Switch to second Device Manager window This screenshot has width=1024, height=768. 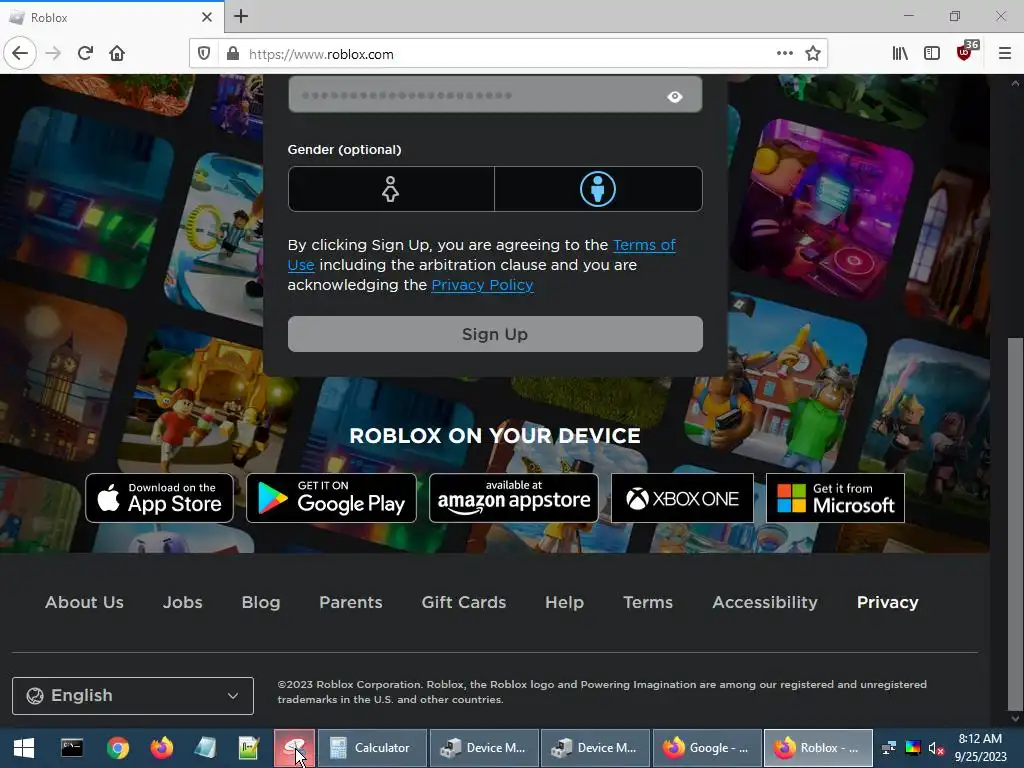pyautogui.click(x=596, y=748)
